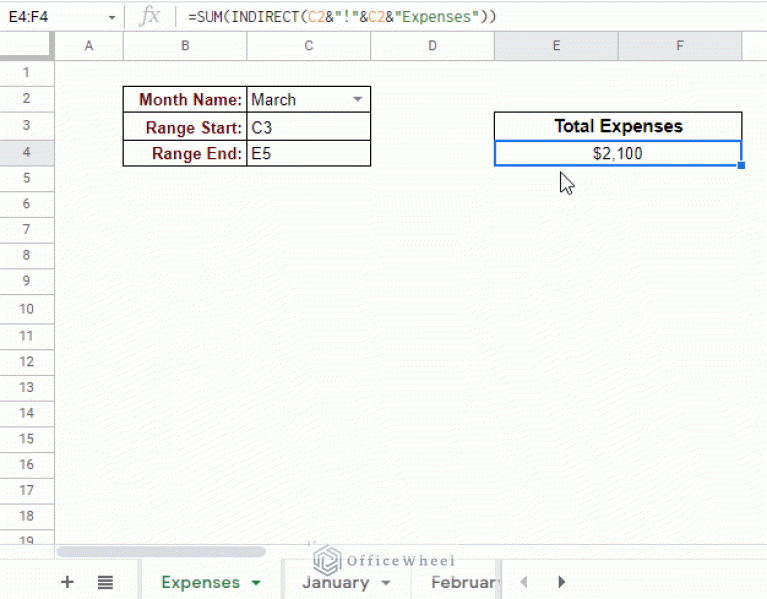Click row 10 header
This screenshot has height=599, width=767.
click(x=26, y=310)
